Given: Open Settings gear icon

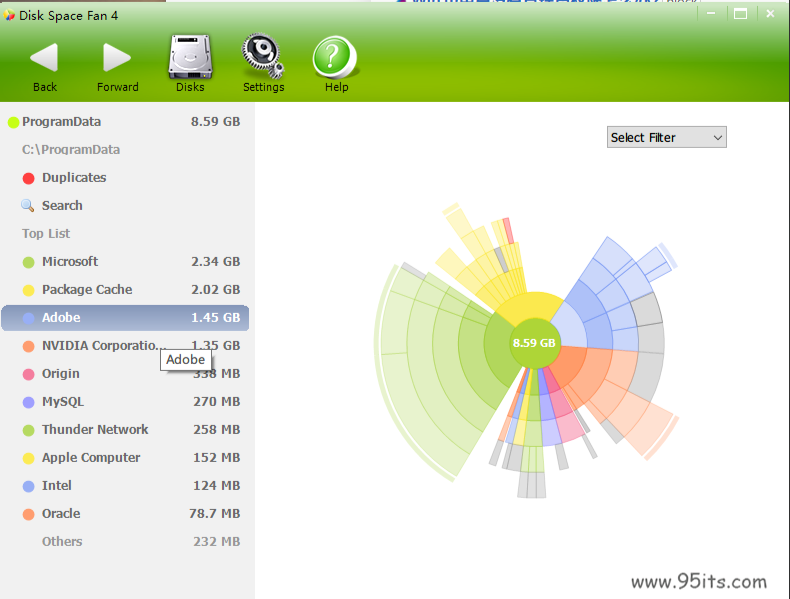Looking at the screenshot, I should point(262,55).
